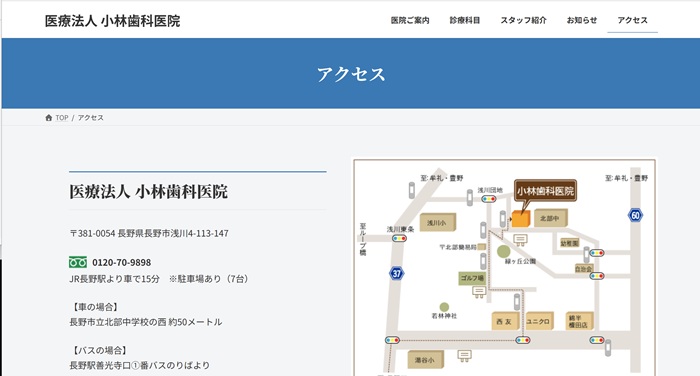The width and height of the screenshot is (700, 376).
Task: Click the 小林歯科医院 callout on the map
Action: click(x=545, y=191)
